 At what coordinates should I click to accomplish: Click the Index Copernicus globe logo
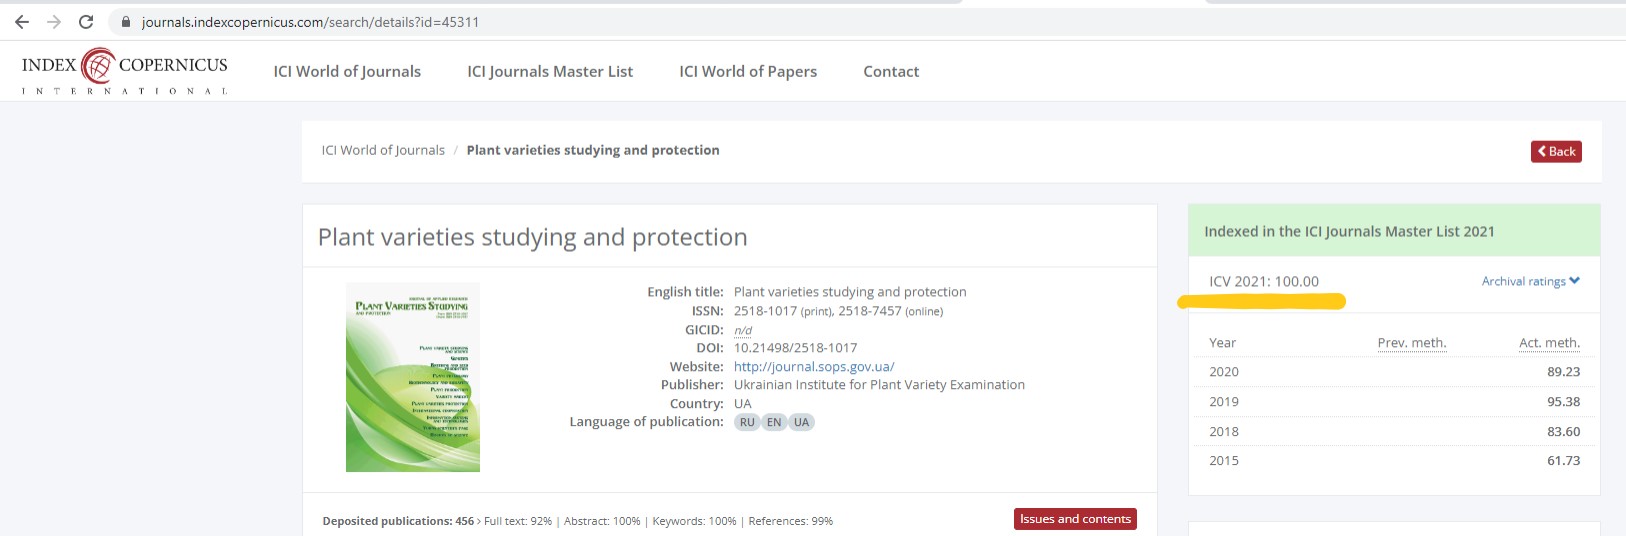click(x=98, y=66)
